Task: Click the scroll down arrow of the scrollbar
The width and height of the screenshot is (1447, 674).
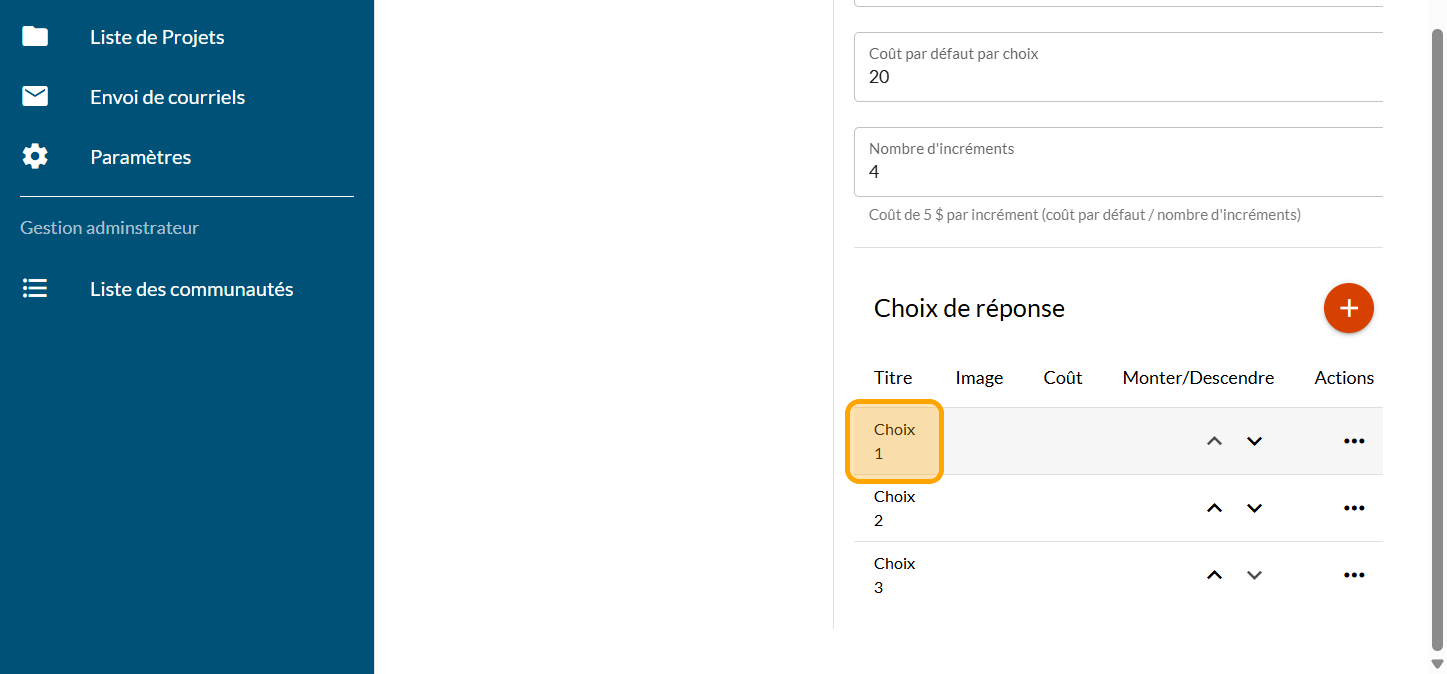Action: coord(1437,664)
